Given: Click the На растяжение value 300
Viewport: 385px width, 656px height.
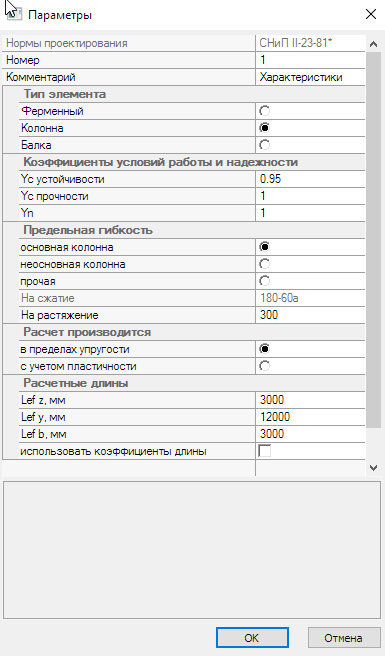Looking at the screenshot, I should (x=310, y=315).
